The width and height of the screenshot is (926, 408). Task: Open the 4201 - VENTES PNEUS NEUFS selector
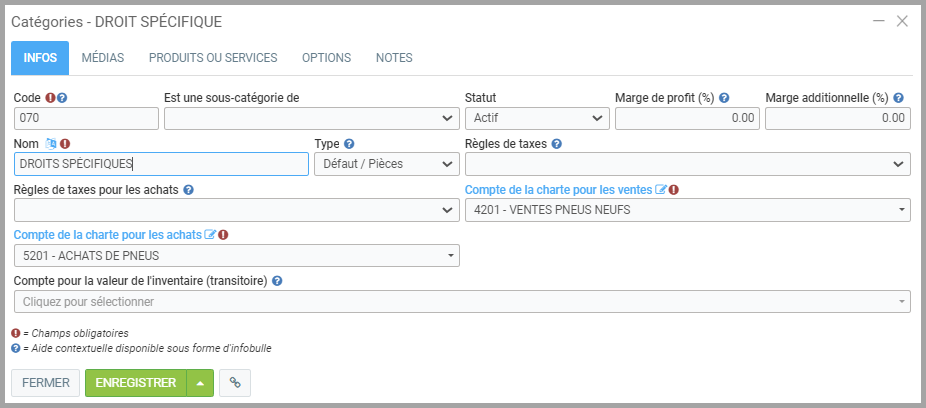click(x=687, y=210)
